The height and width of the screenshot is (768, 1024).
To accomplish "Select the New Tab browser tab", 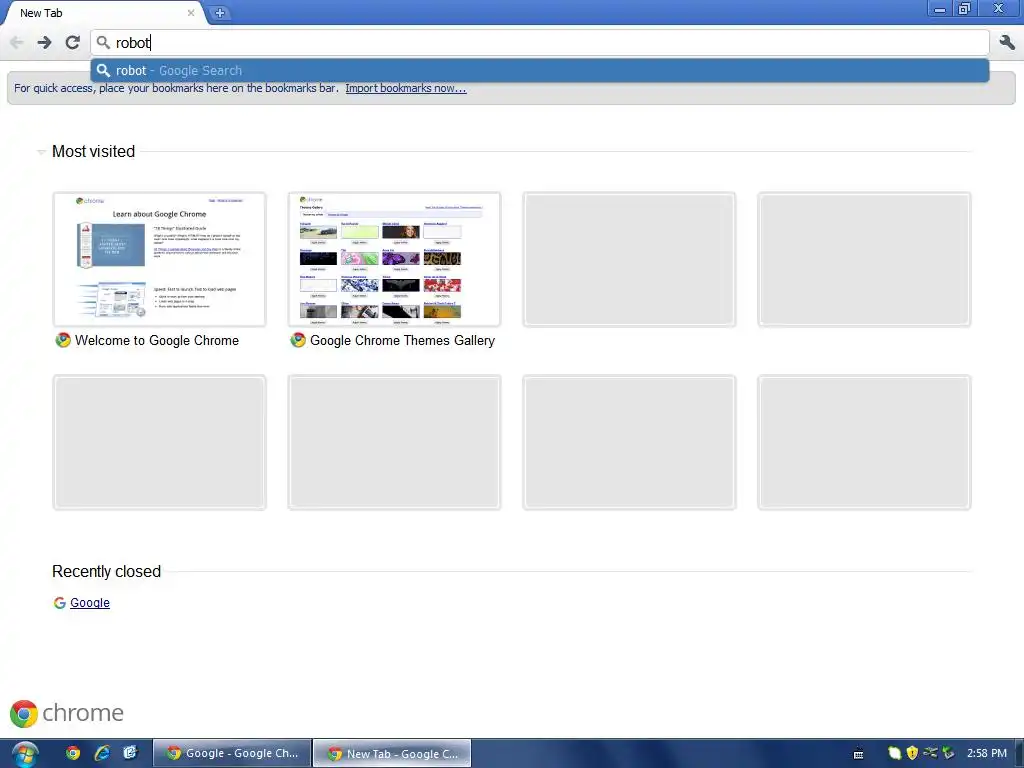I will point(104,13).
